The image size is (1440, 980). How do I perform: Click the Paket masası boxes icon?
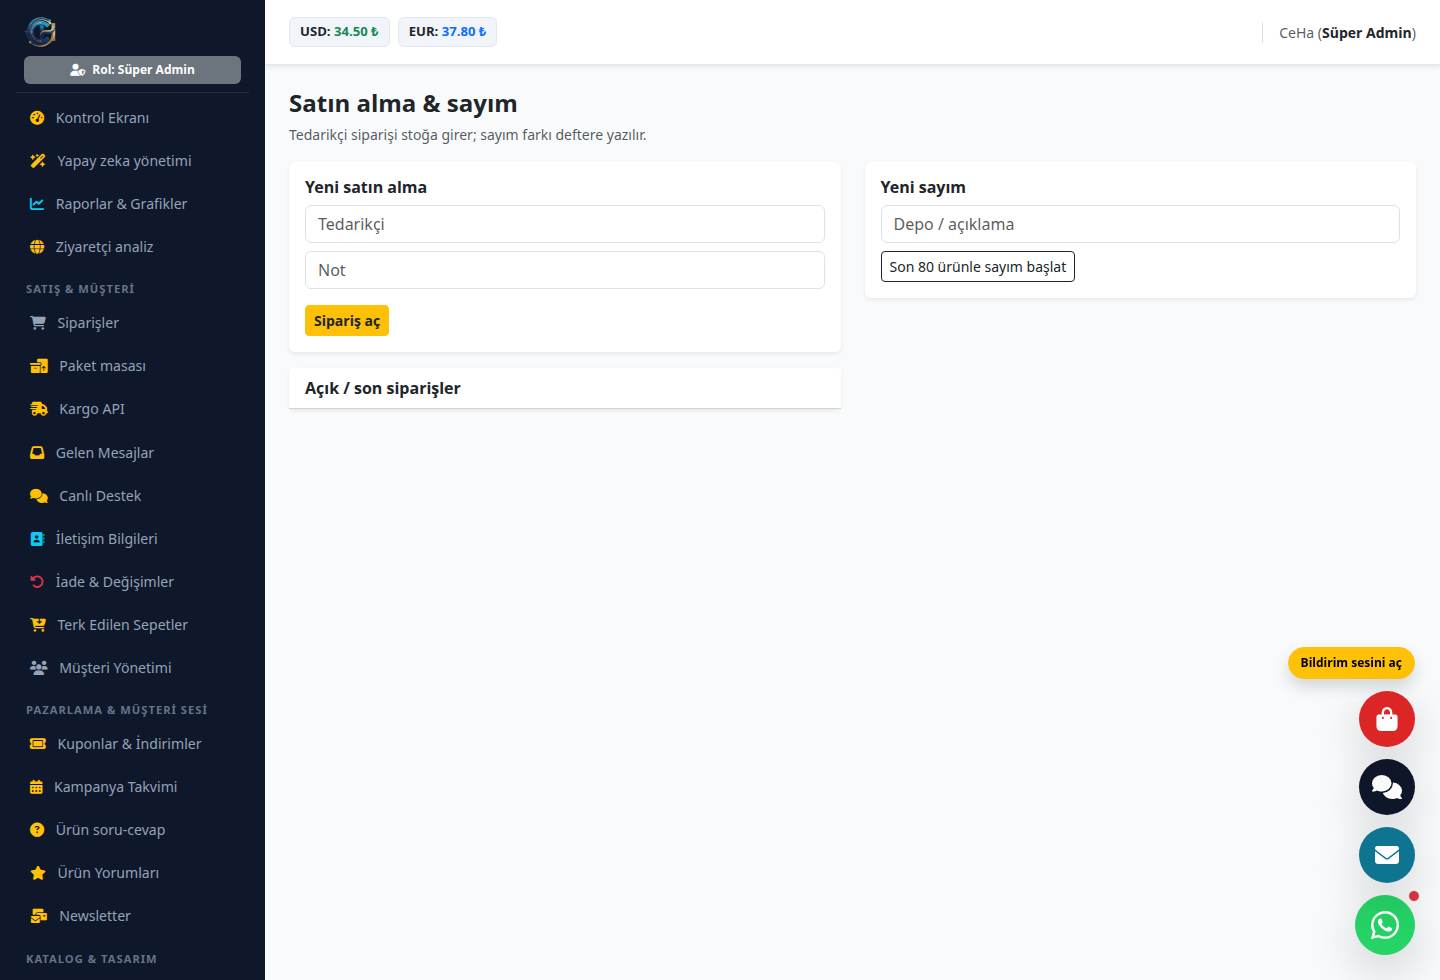click(x=39, y=366)
